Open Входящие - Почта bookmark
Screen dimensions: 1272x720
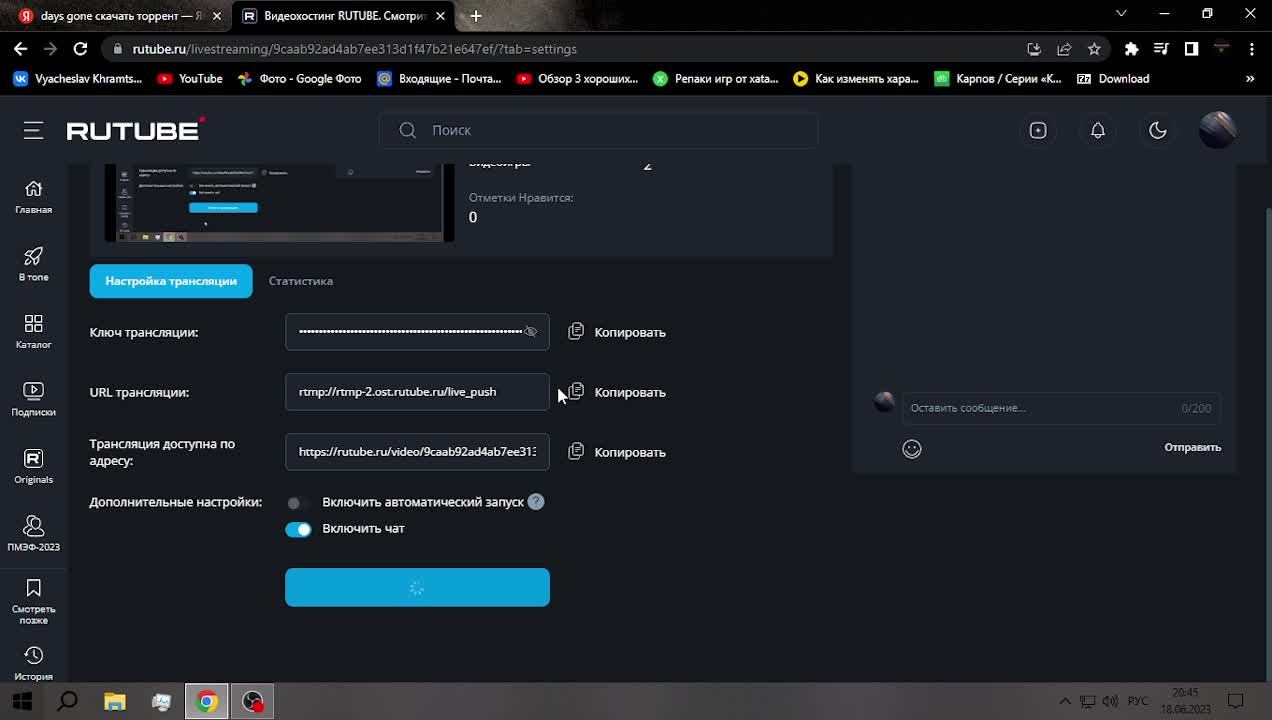[x=439, y=79]
